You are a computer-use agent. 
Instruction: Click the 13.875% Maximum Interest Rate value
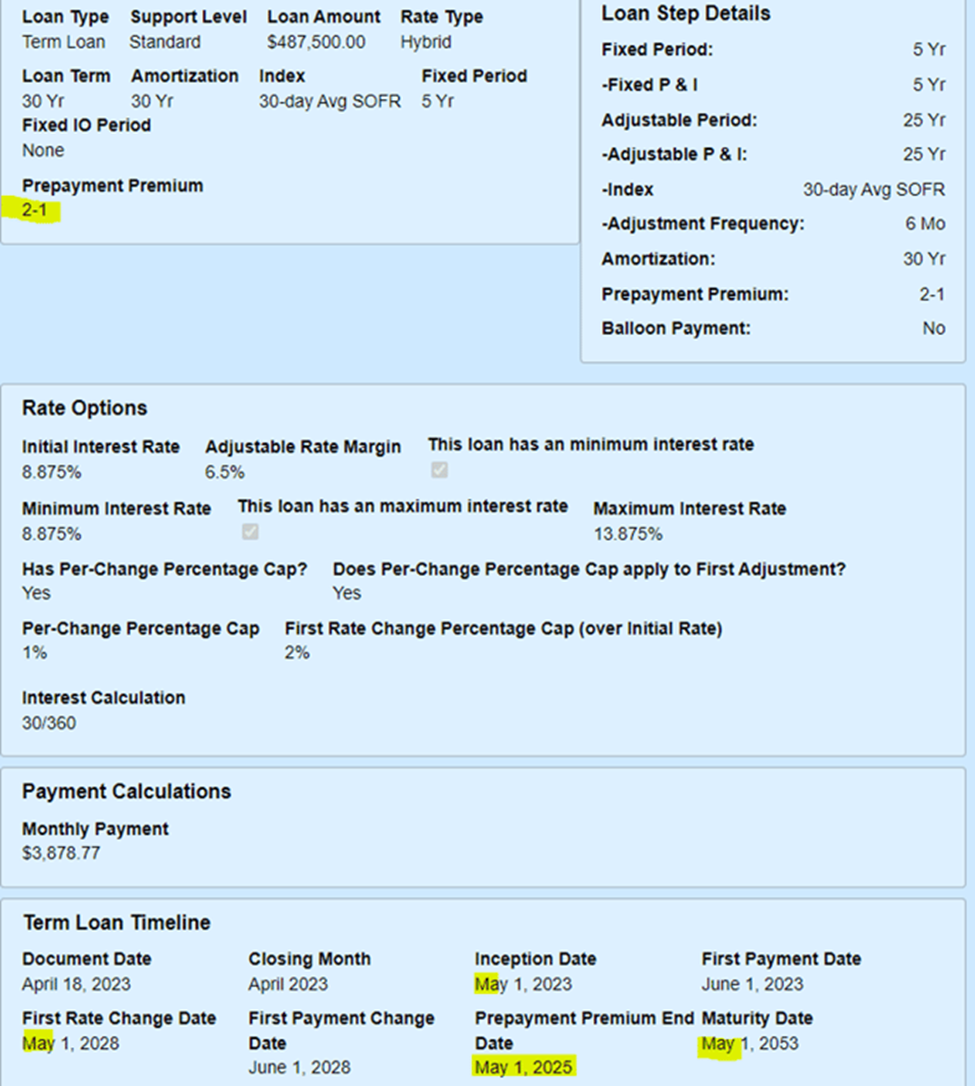tap(628, 534)
